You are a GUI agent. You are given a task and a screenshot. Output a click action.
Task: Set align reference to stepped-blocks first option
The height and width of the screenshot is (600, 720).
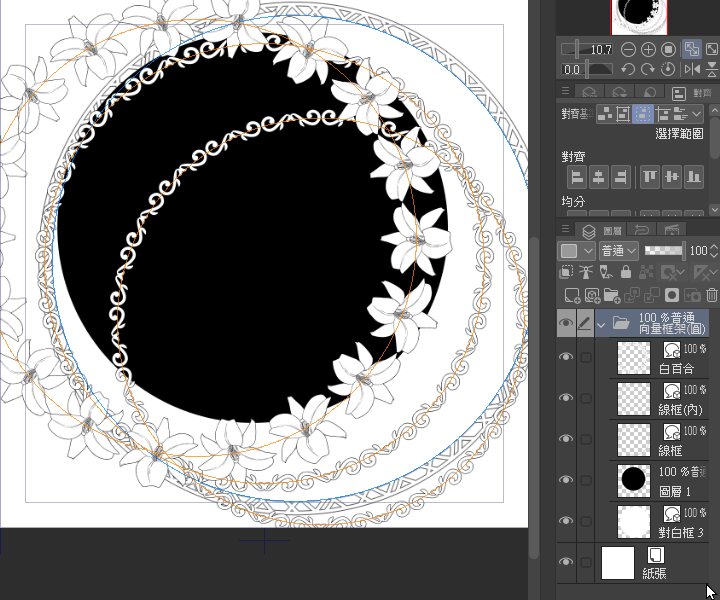606,113
